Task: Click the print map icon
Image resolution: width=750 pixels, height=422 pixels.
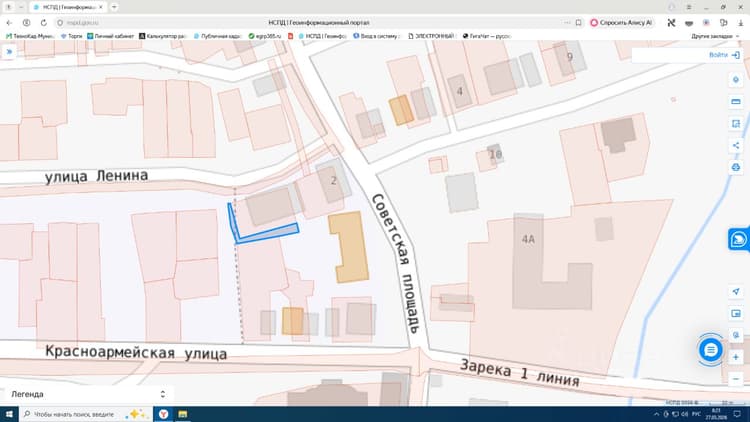Action: pyautogui.click(x=736, y=167)
